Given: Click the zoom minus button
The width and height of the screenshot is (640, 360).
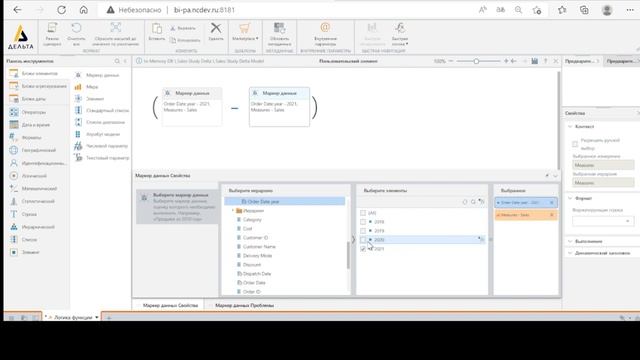Looking at the screenshot, I should pos(451,61).
